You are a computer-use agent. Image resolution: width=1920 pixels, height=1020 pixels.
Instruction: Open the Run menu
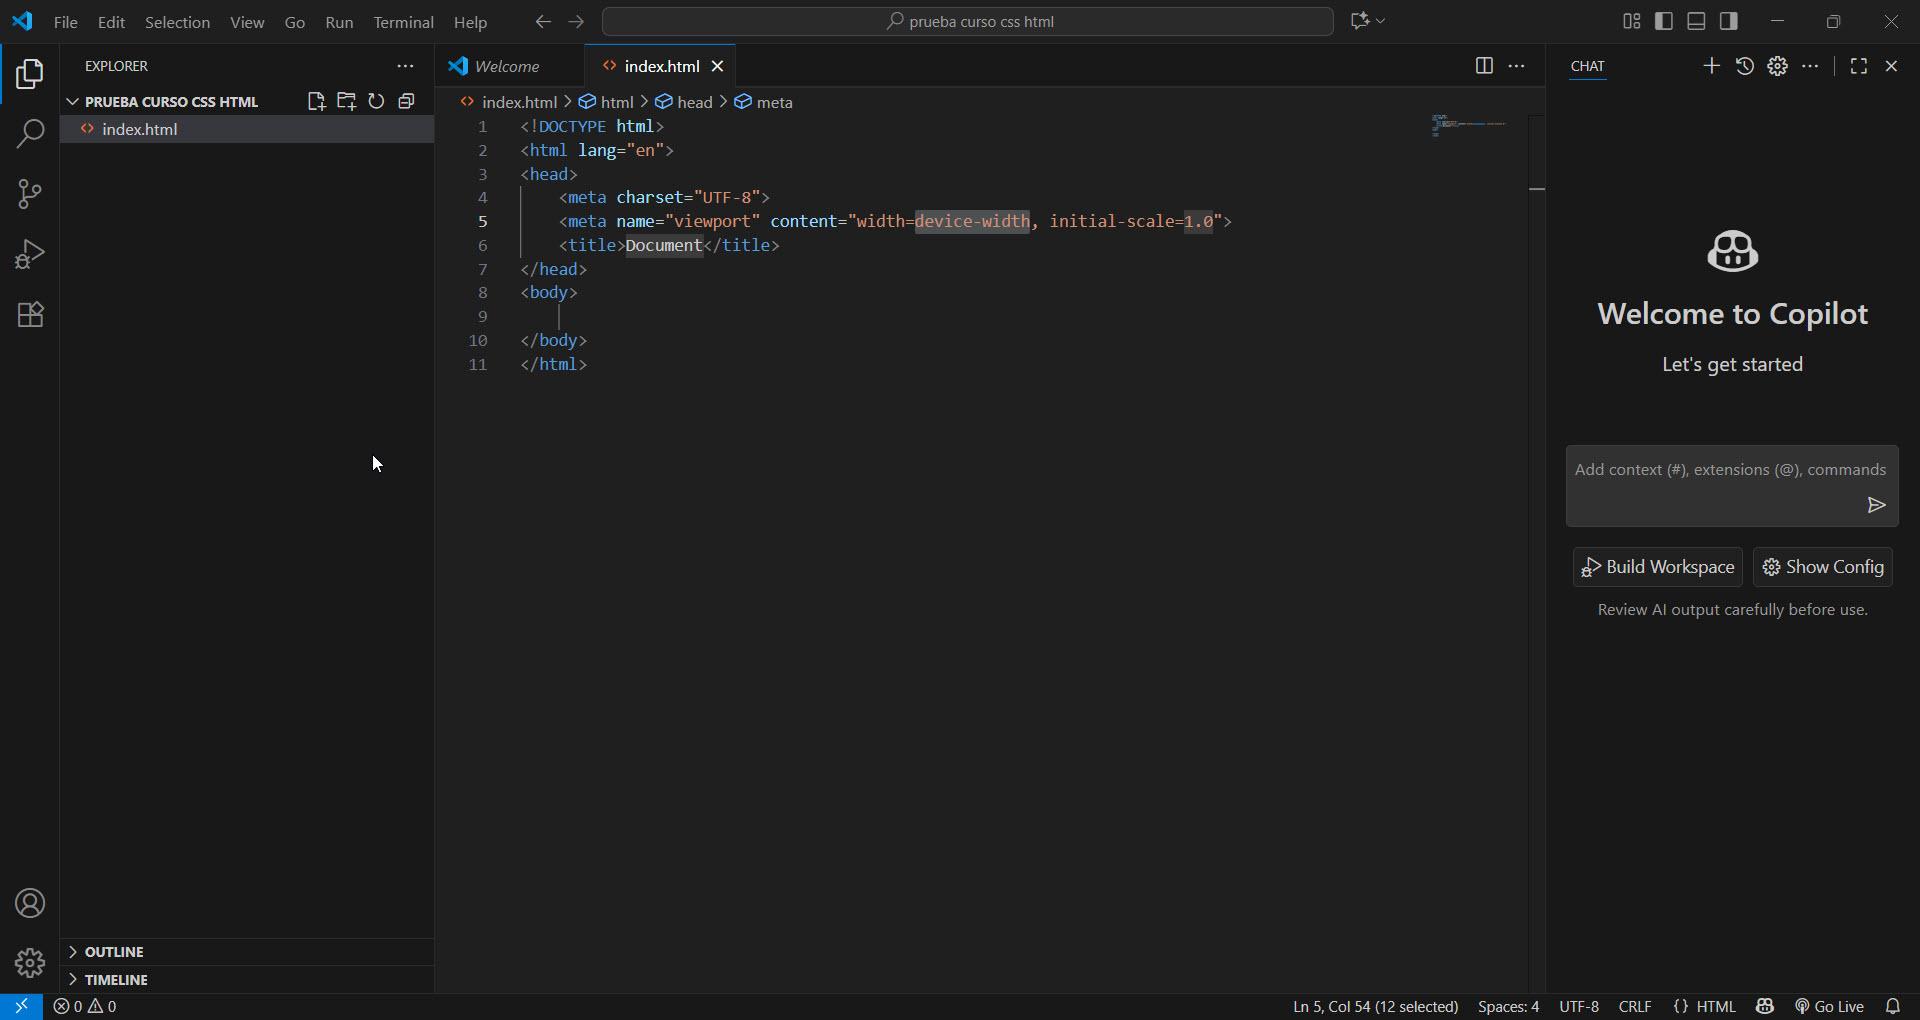pos(339,22)
